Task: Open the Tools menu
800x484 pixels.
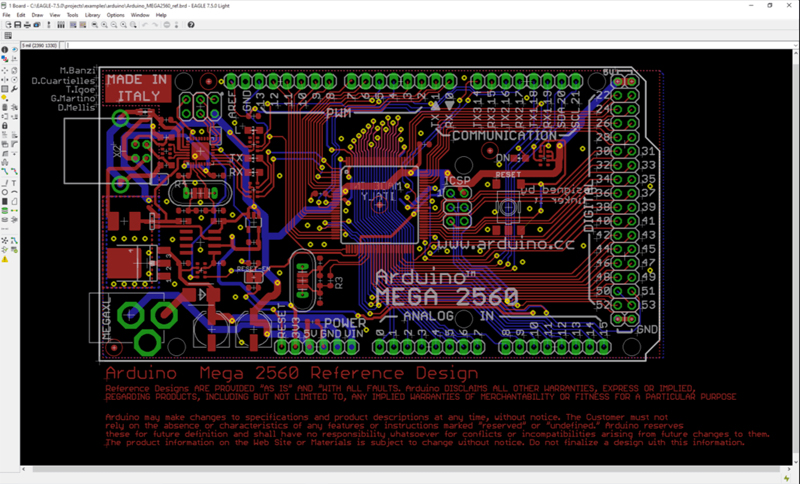Action: click(x=72, y=15)
